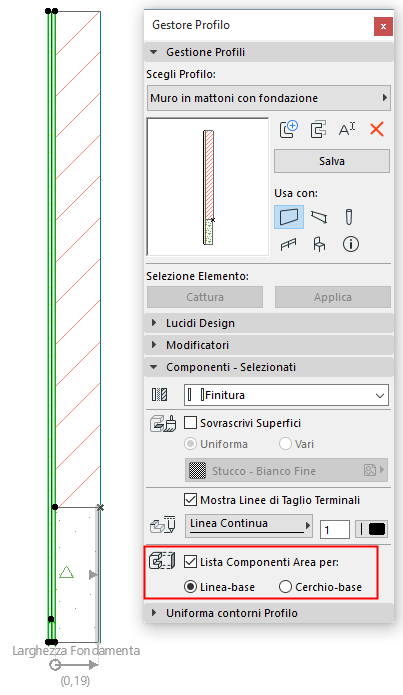The height and width of the screenshot is (695, 403).
Task: Delete profile with red X icon
Action: pos(376,129)
